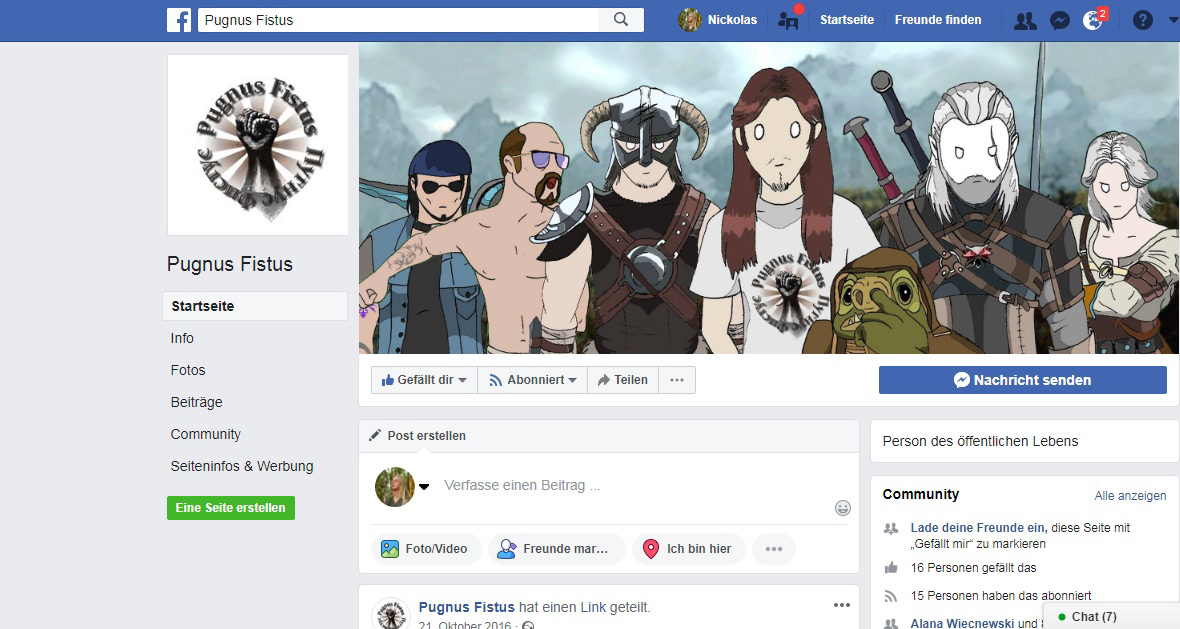
Task: Click Freunde markieren button
Action: pos(556,548)
